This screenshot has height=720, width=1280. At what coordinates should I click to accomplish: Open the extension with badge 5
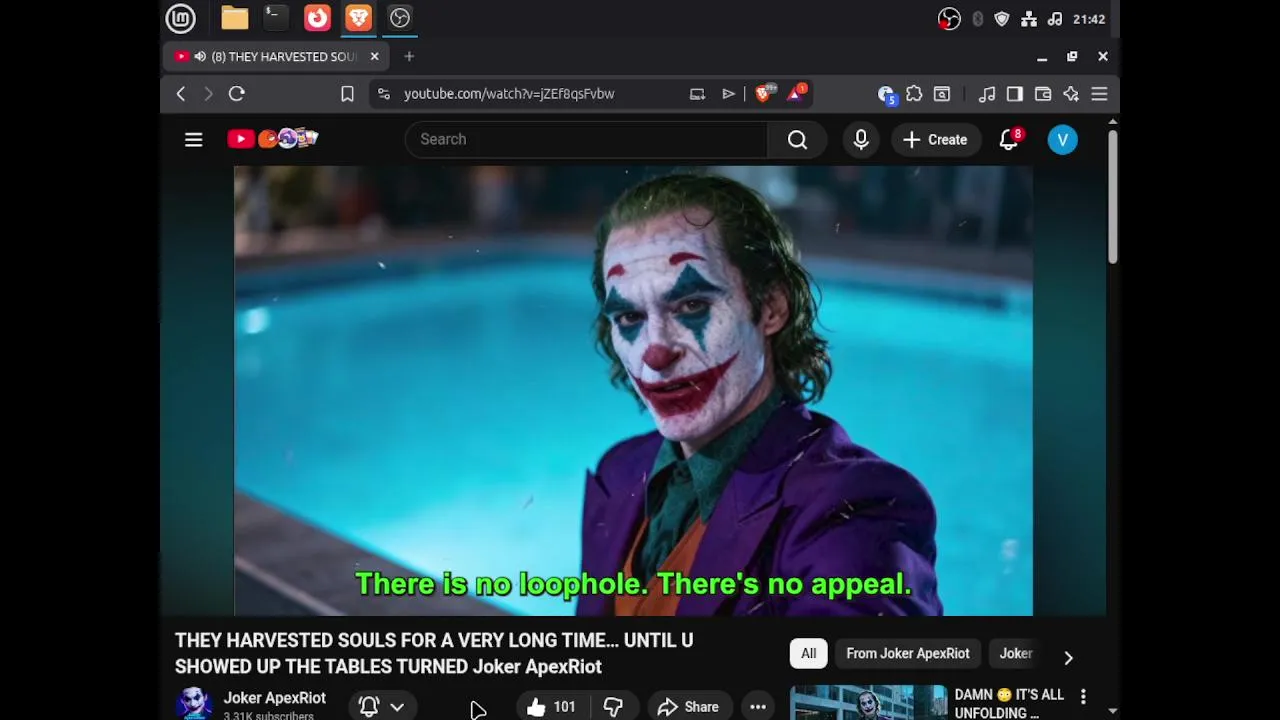point(886,94)
